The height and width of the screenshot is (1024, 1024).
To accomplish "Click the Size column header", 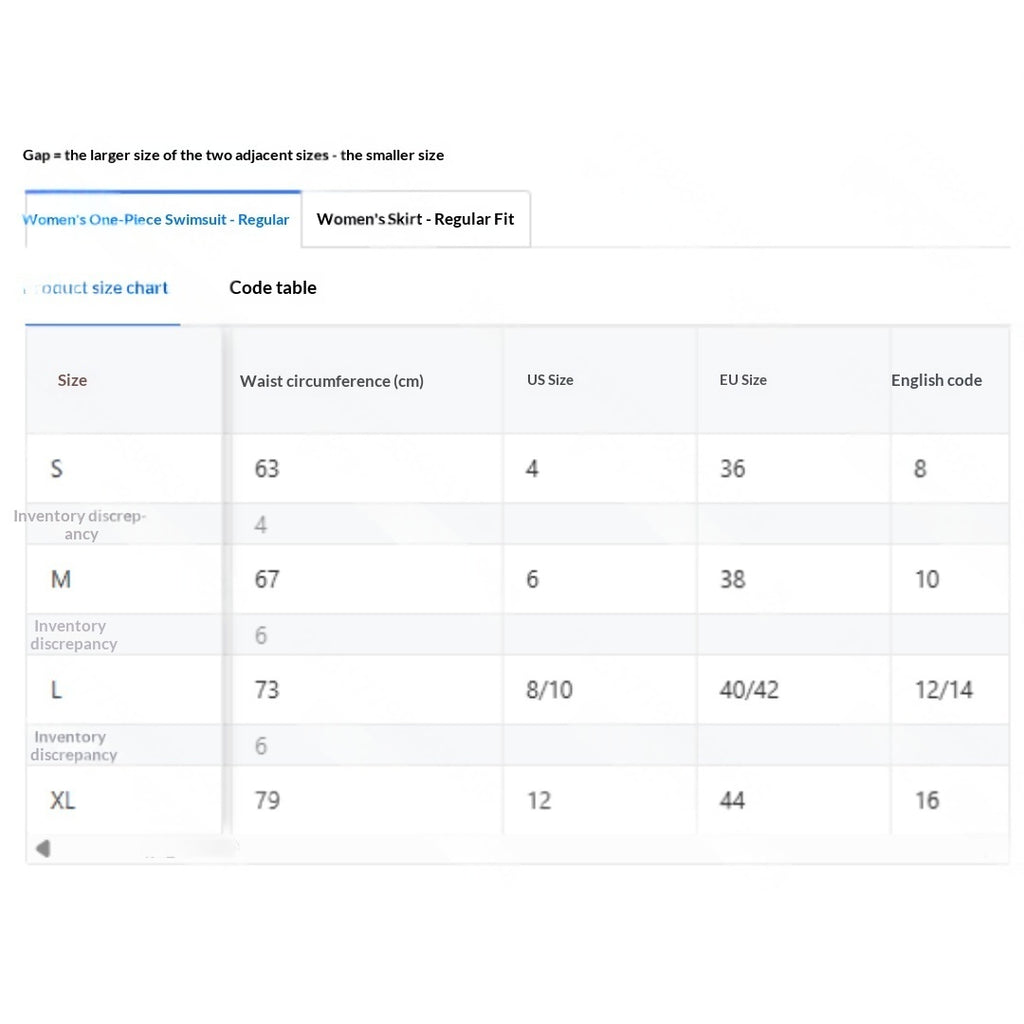I will tap(72, 380).
